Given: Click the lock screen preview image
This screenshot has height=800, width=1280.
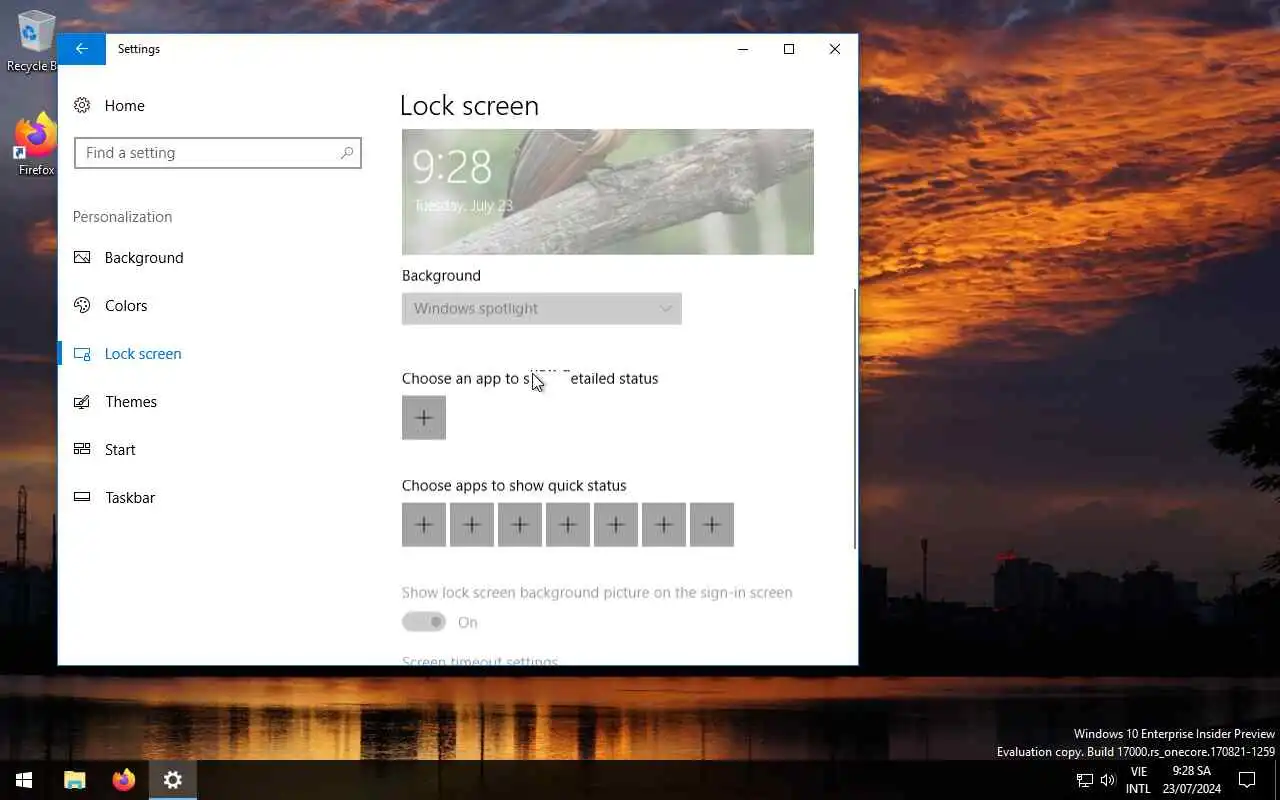Looking at the screenshot, I should 608,192.
